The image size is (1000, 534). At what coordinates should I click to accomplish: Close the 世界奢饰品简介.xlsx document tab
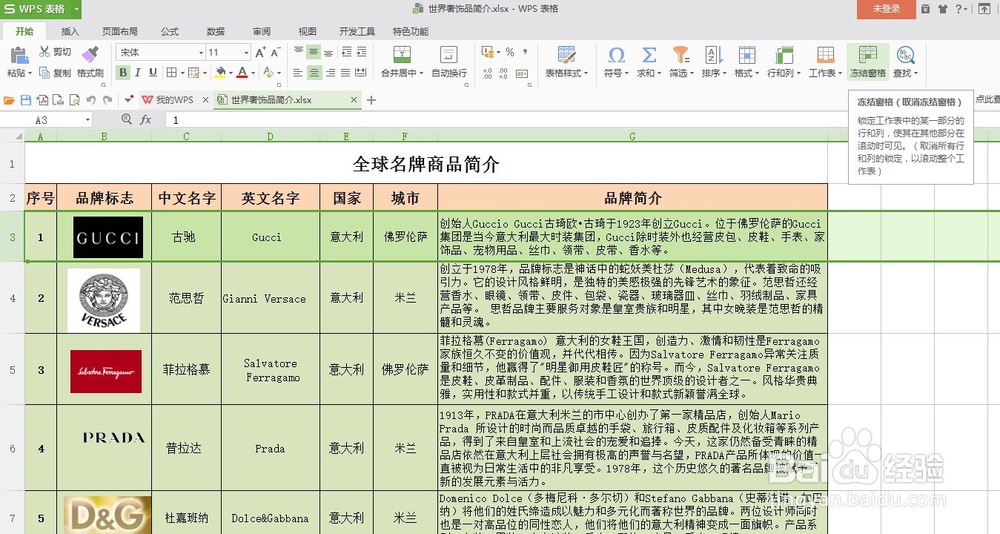354,100
